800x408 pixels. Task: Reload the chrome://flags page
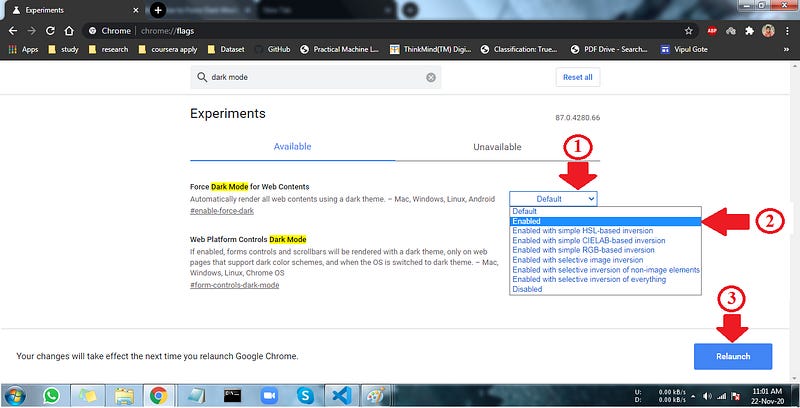[50, 31]
